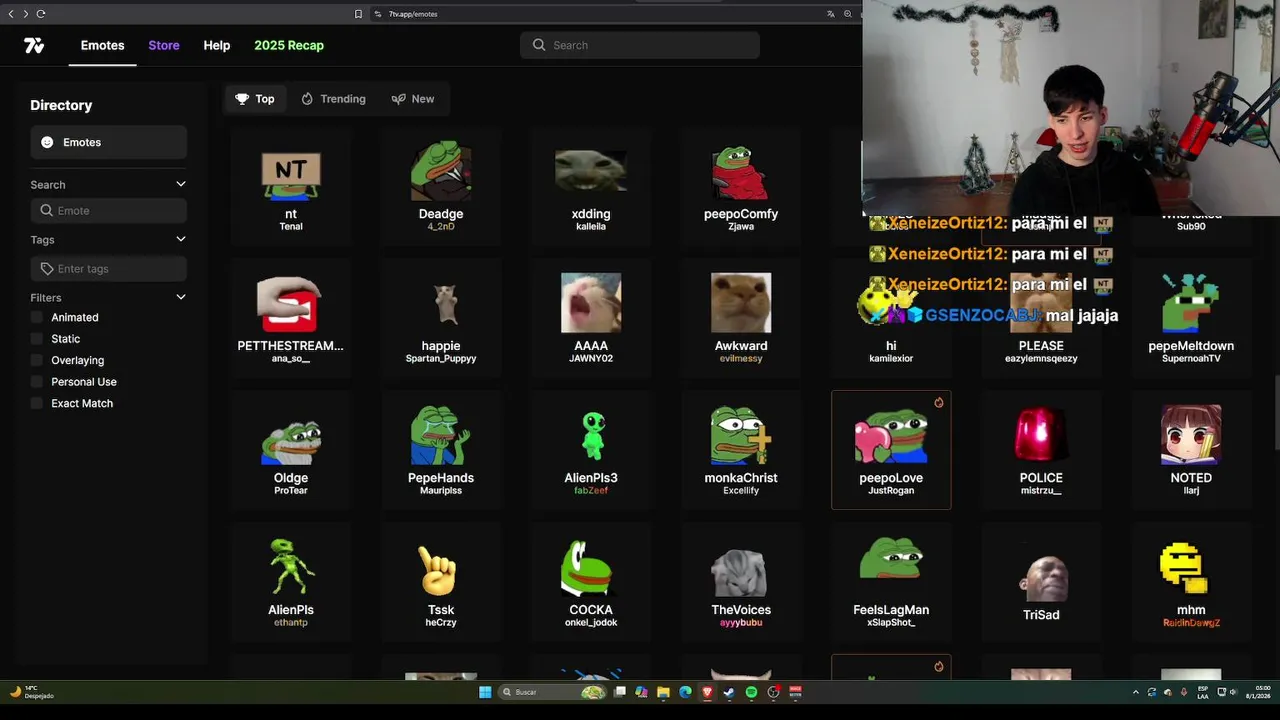Open the xdding emote
1280x720 pixels.
pos(591,186)
